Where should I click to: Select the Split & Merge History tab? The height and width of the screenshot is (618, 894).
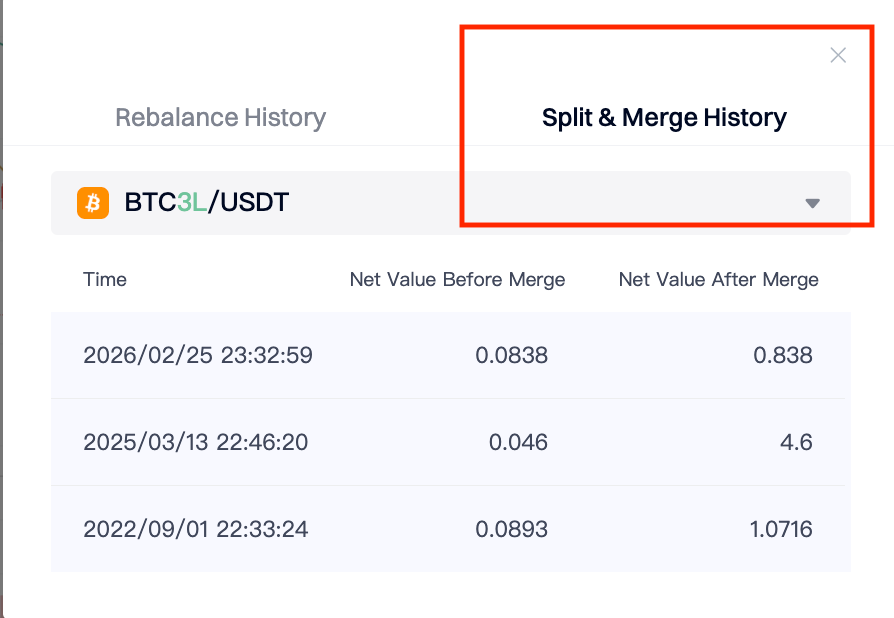(664, 118)
